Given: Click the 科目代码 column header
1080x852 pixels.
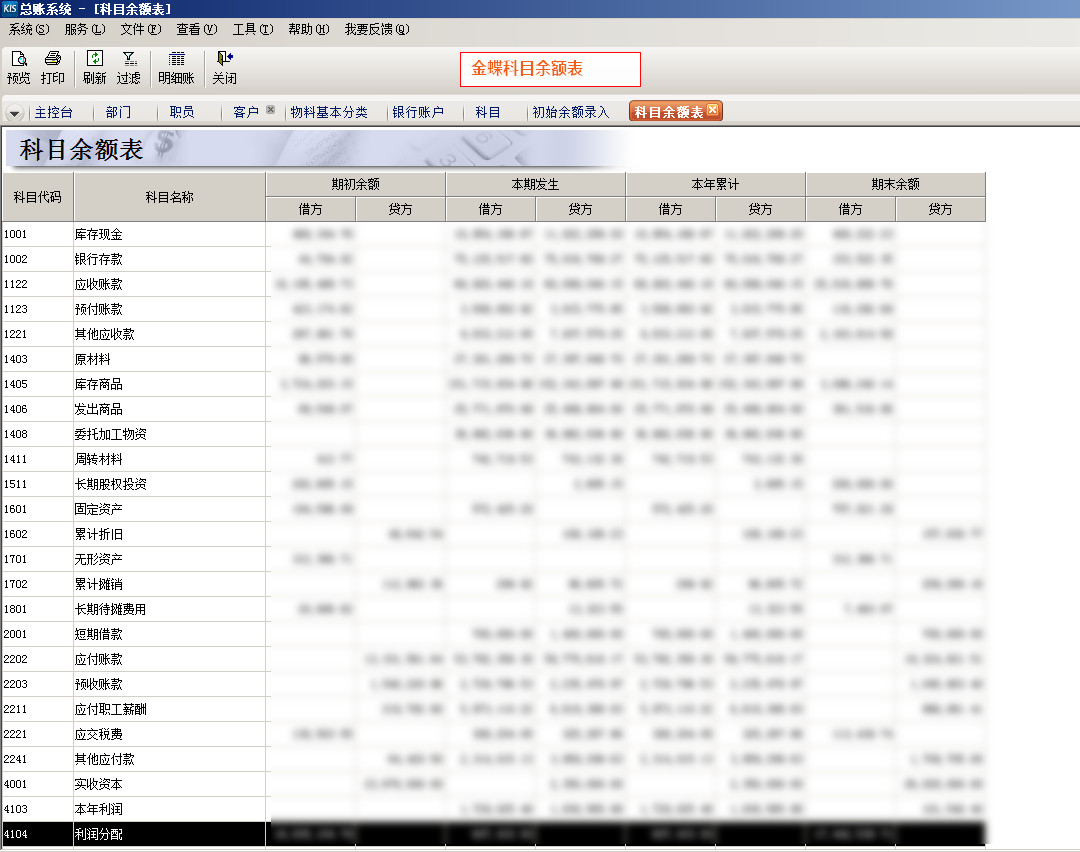Looking at the screenshot, I should point(37,197).
